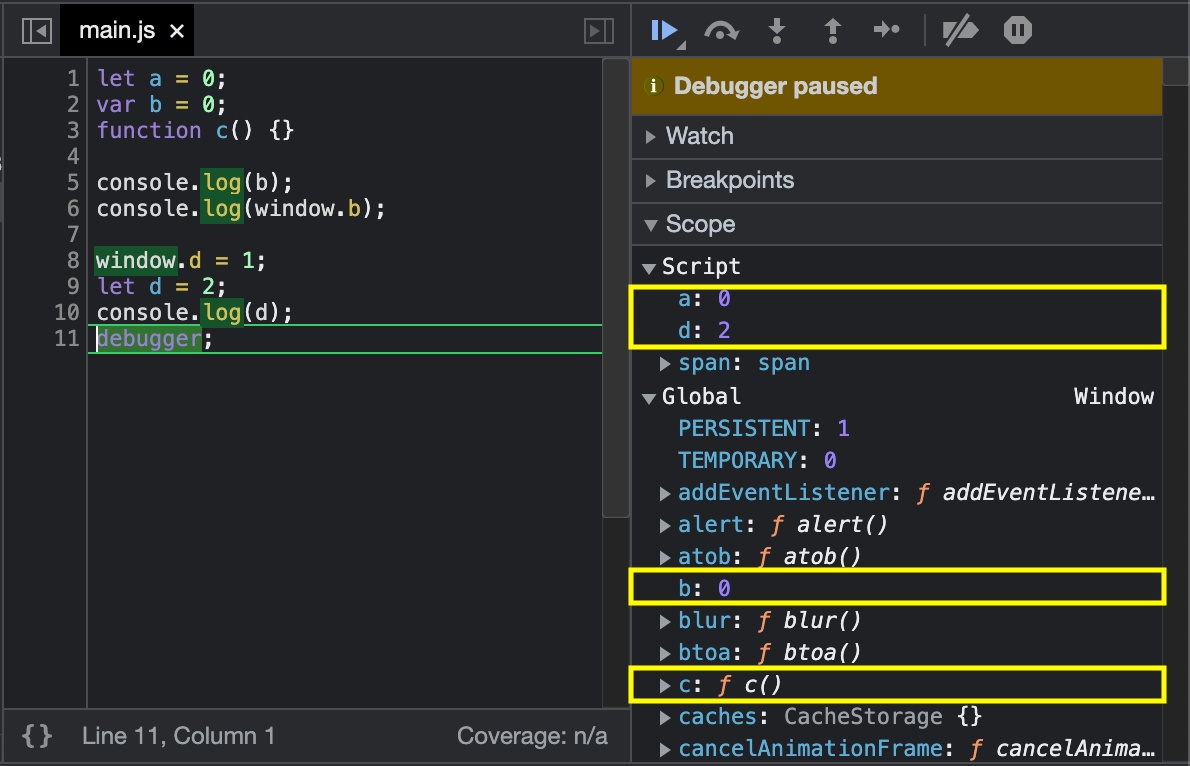Toggle the file navigator sidebar icon
Screen dimensions: 1190x766
pyautogui.click(x=36, y=30)
